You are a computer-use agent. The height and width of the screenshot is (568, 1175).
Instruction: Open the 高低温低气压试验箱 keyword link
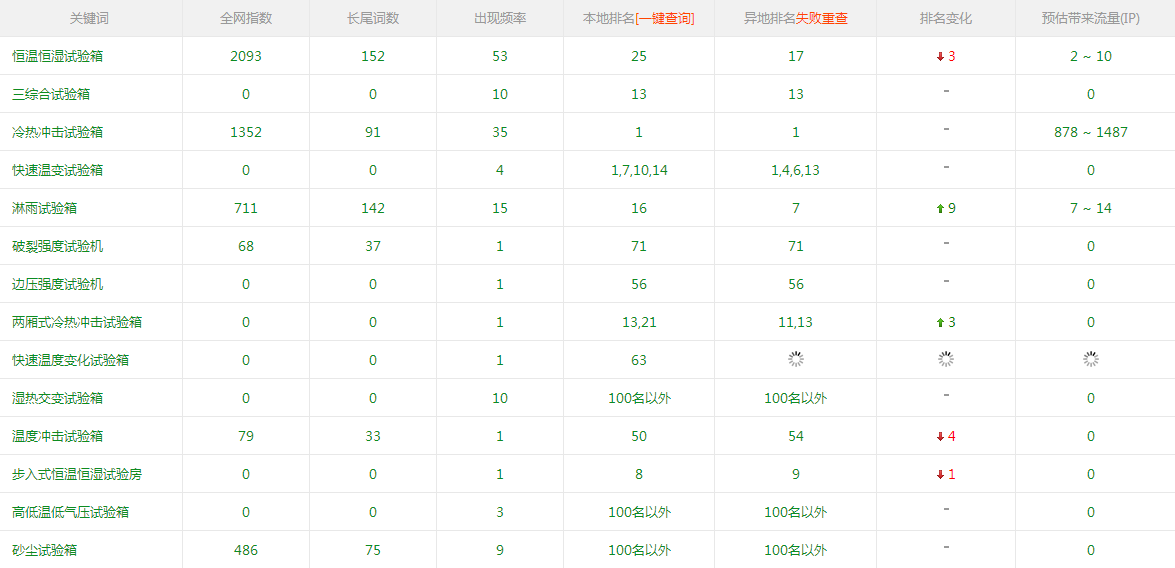pyautogui.click(x=71, y=513)
